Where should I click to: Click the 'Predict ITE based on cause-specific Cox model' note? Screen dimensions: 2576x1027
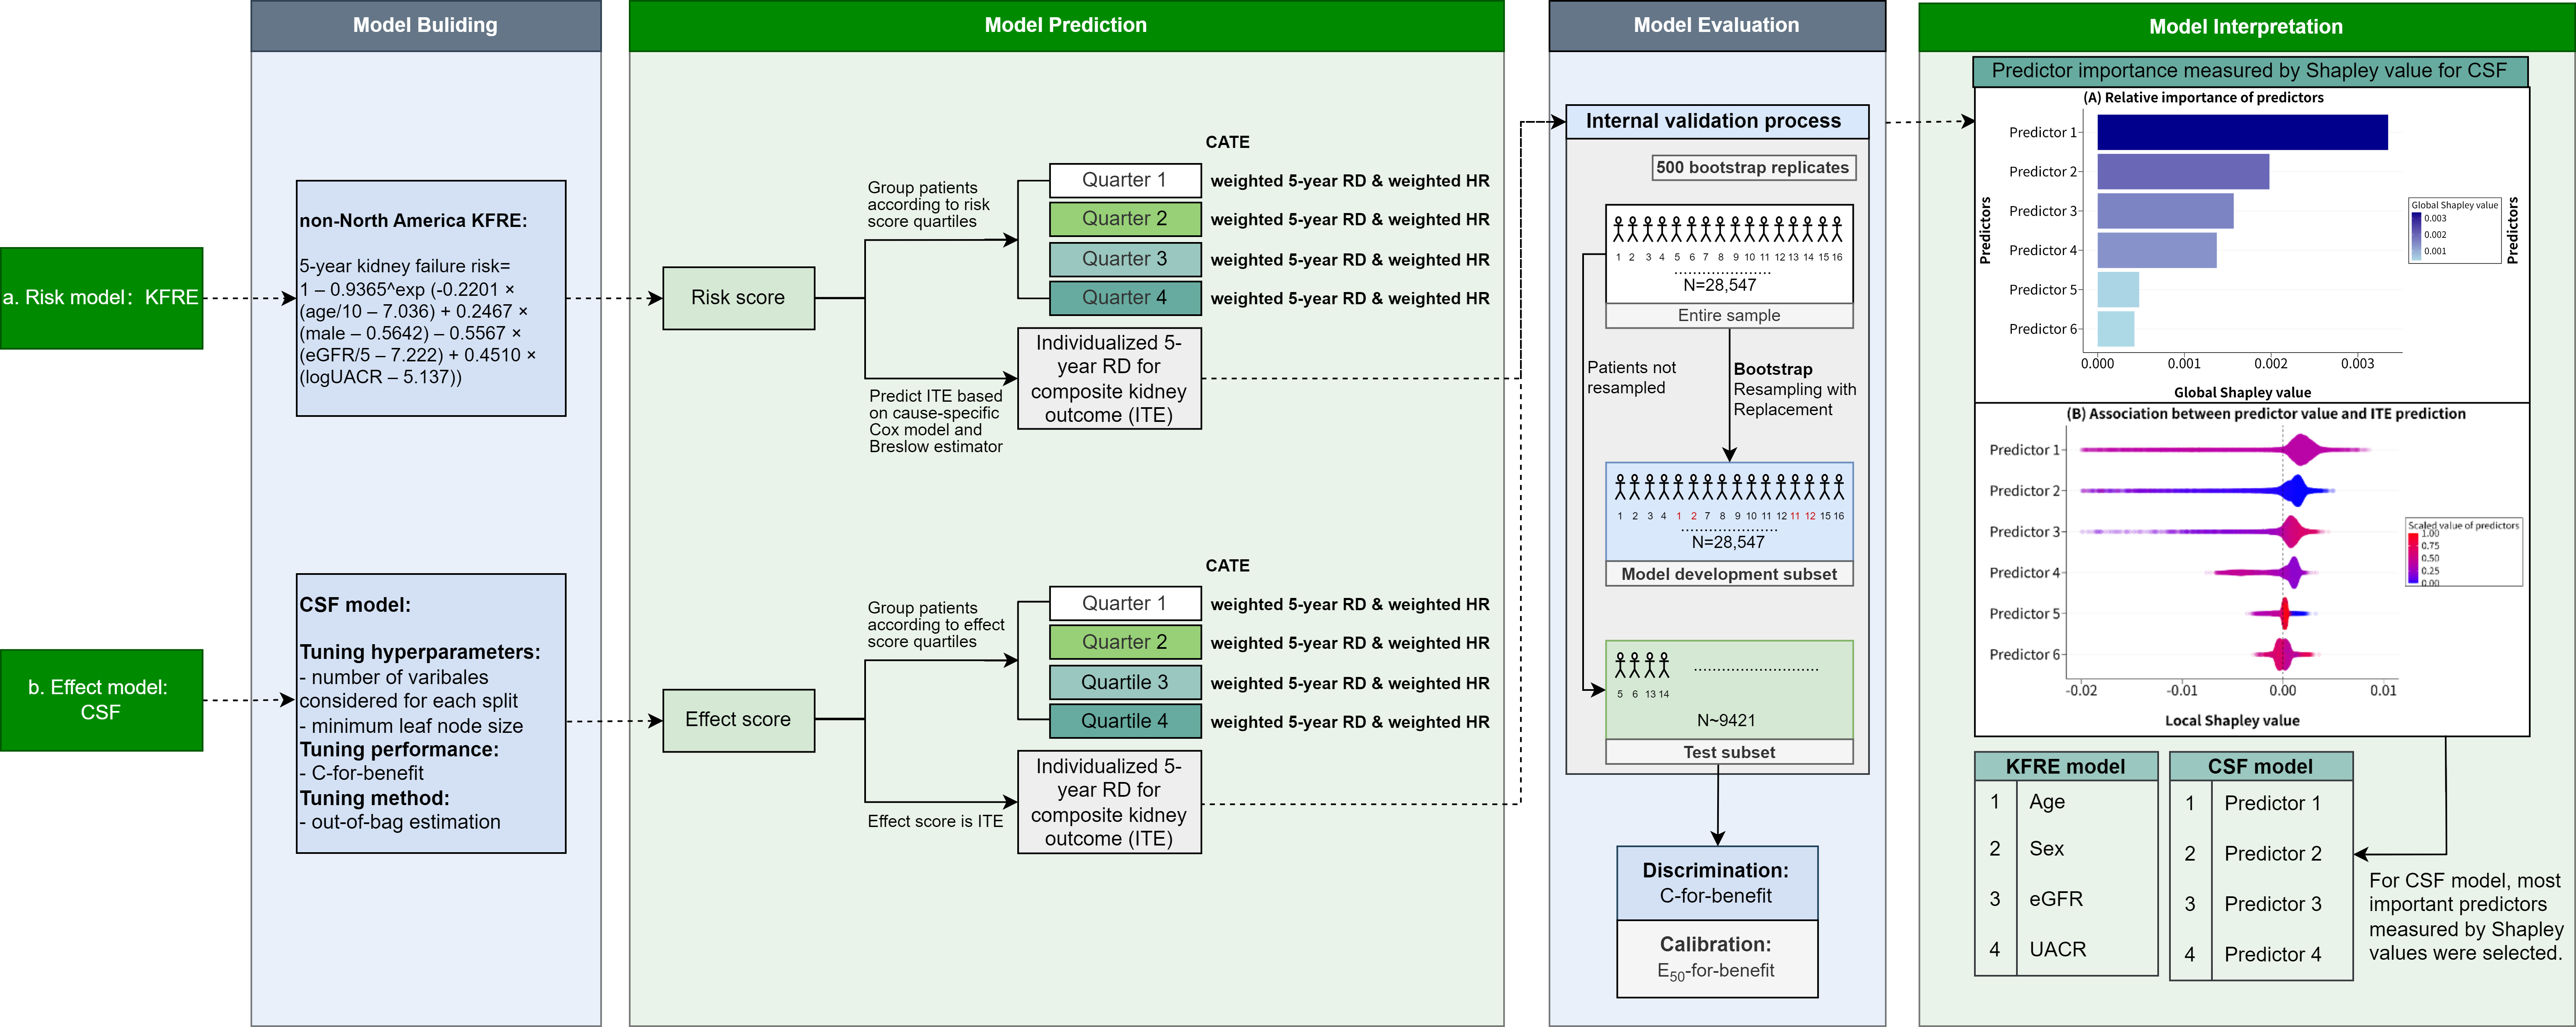pyautogui.click(x=936, y=421)
